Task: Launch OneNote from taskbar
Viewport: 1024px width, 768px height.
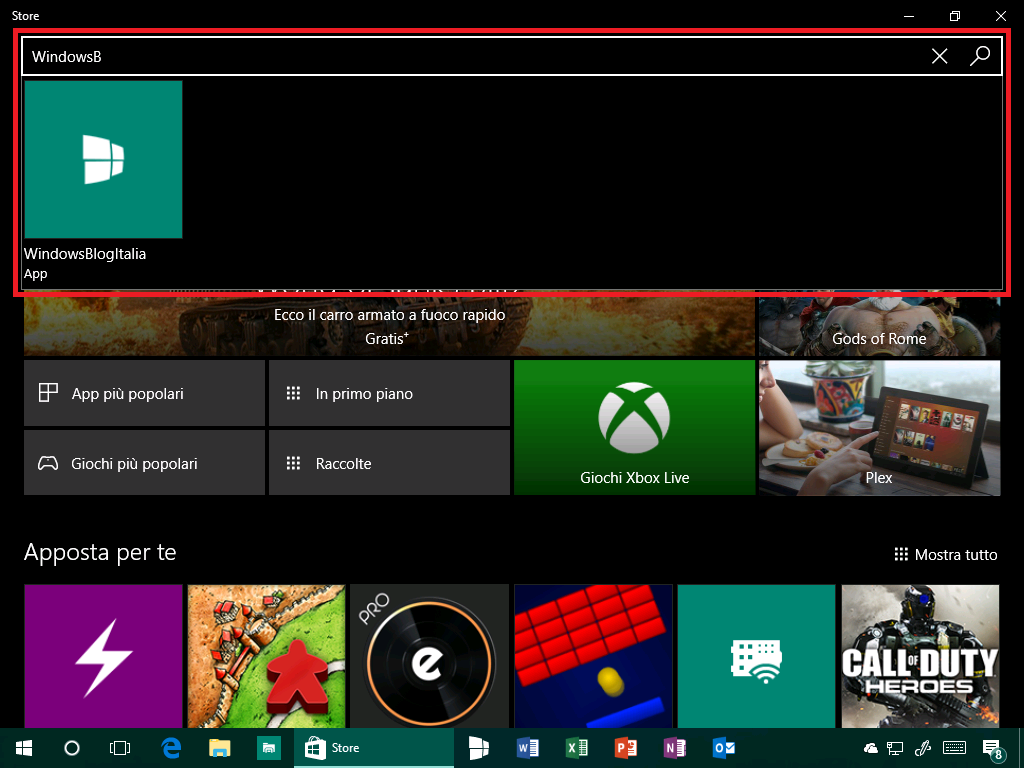Action: pyautogui.click(x=675, y=748)
